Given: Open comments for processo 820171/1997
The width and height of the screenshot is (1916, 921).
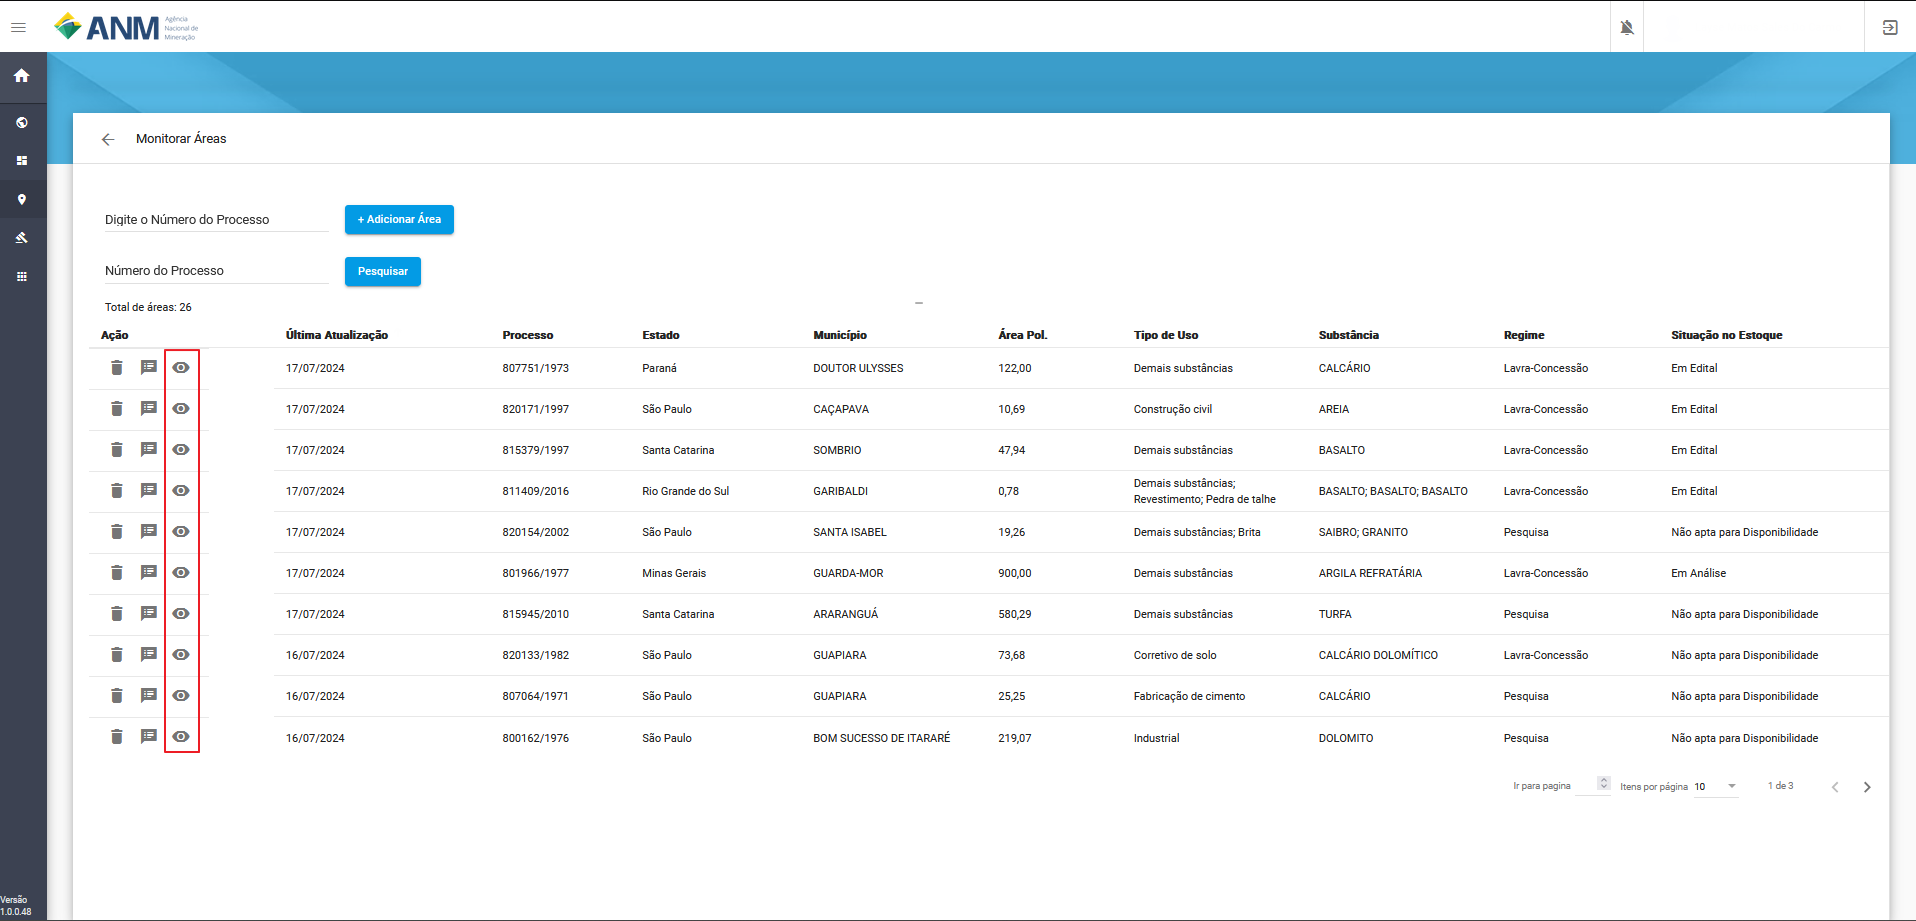Looking at the screenshot, I should pos(149,409).
